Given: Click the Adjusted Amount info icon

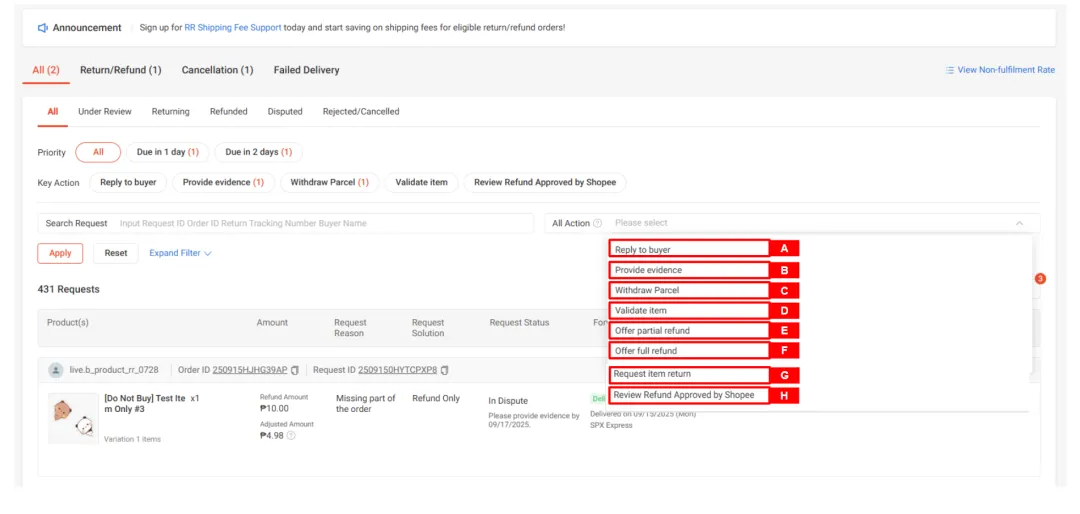Looking at the screenshot, I should [x=291, y=435].
